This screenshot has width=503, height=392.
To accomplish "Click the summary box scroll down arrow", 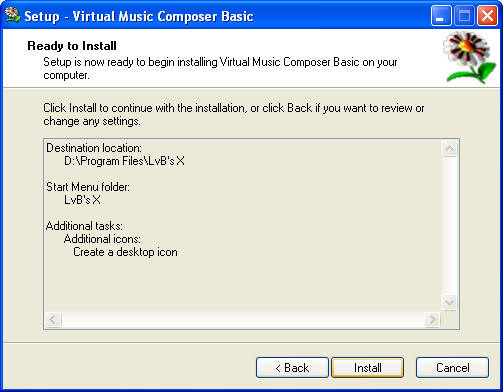I will tap(449, 303).
